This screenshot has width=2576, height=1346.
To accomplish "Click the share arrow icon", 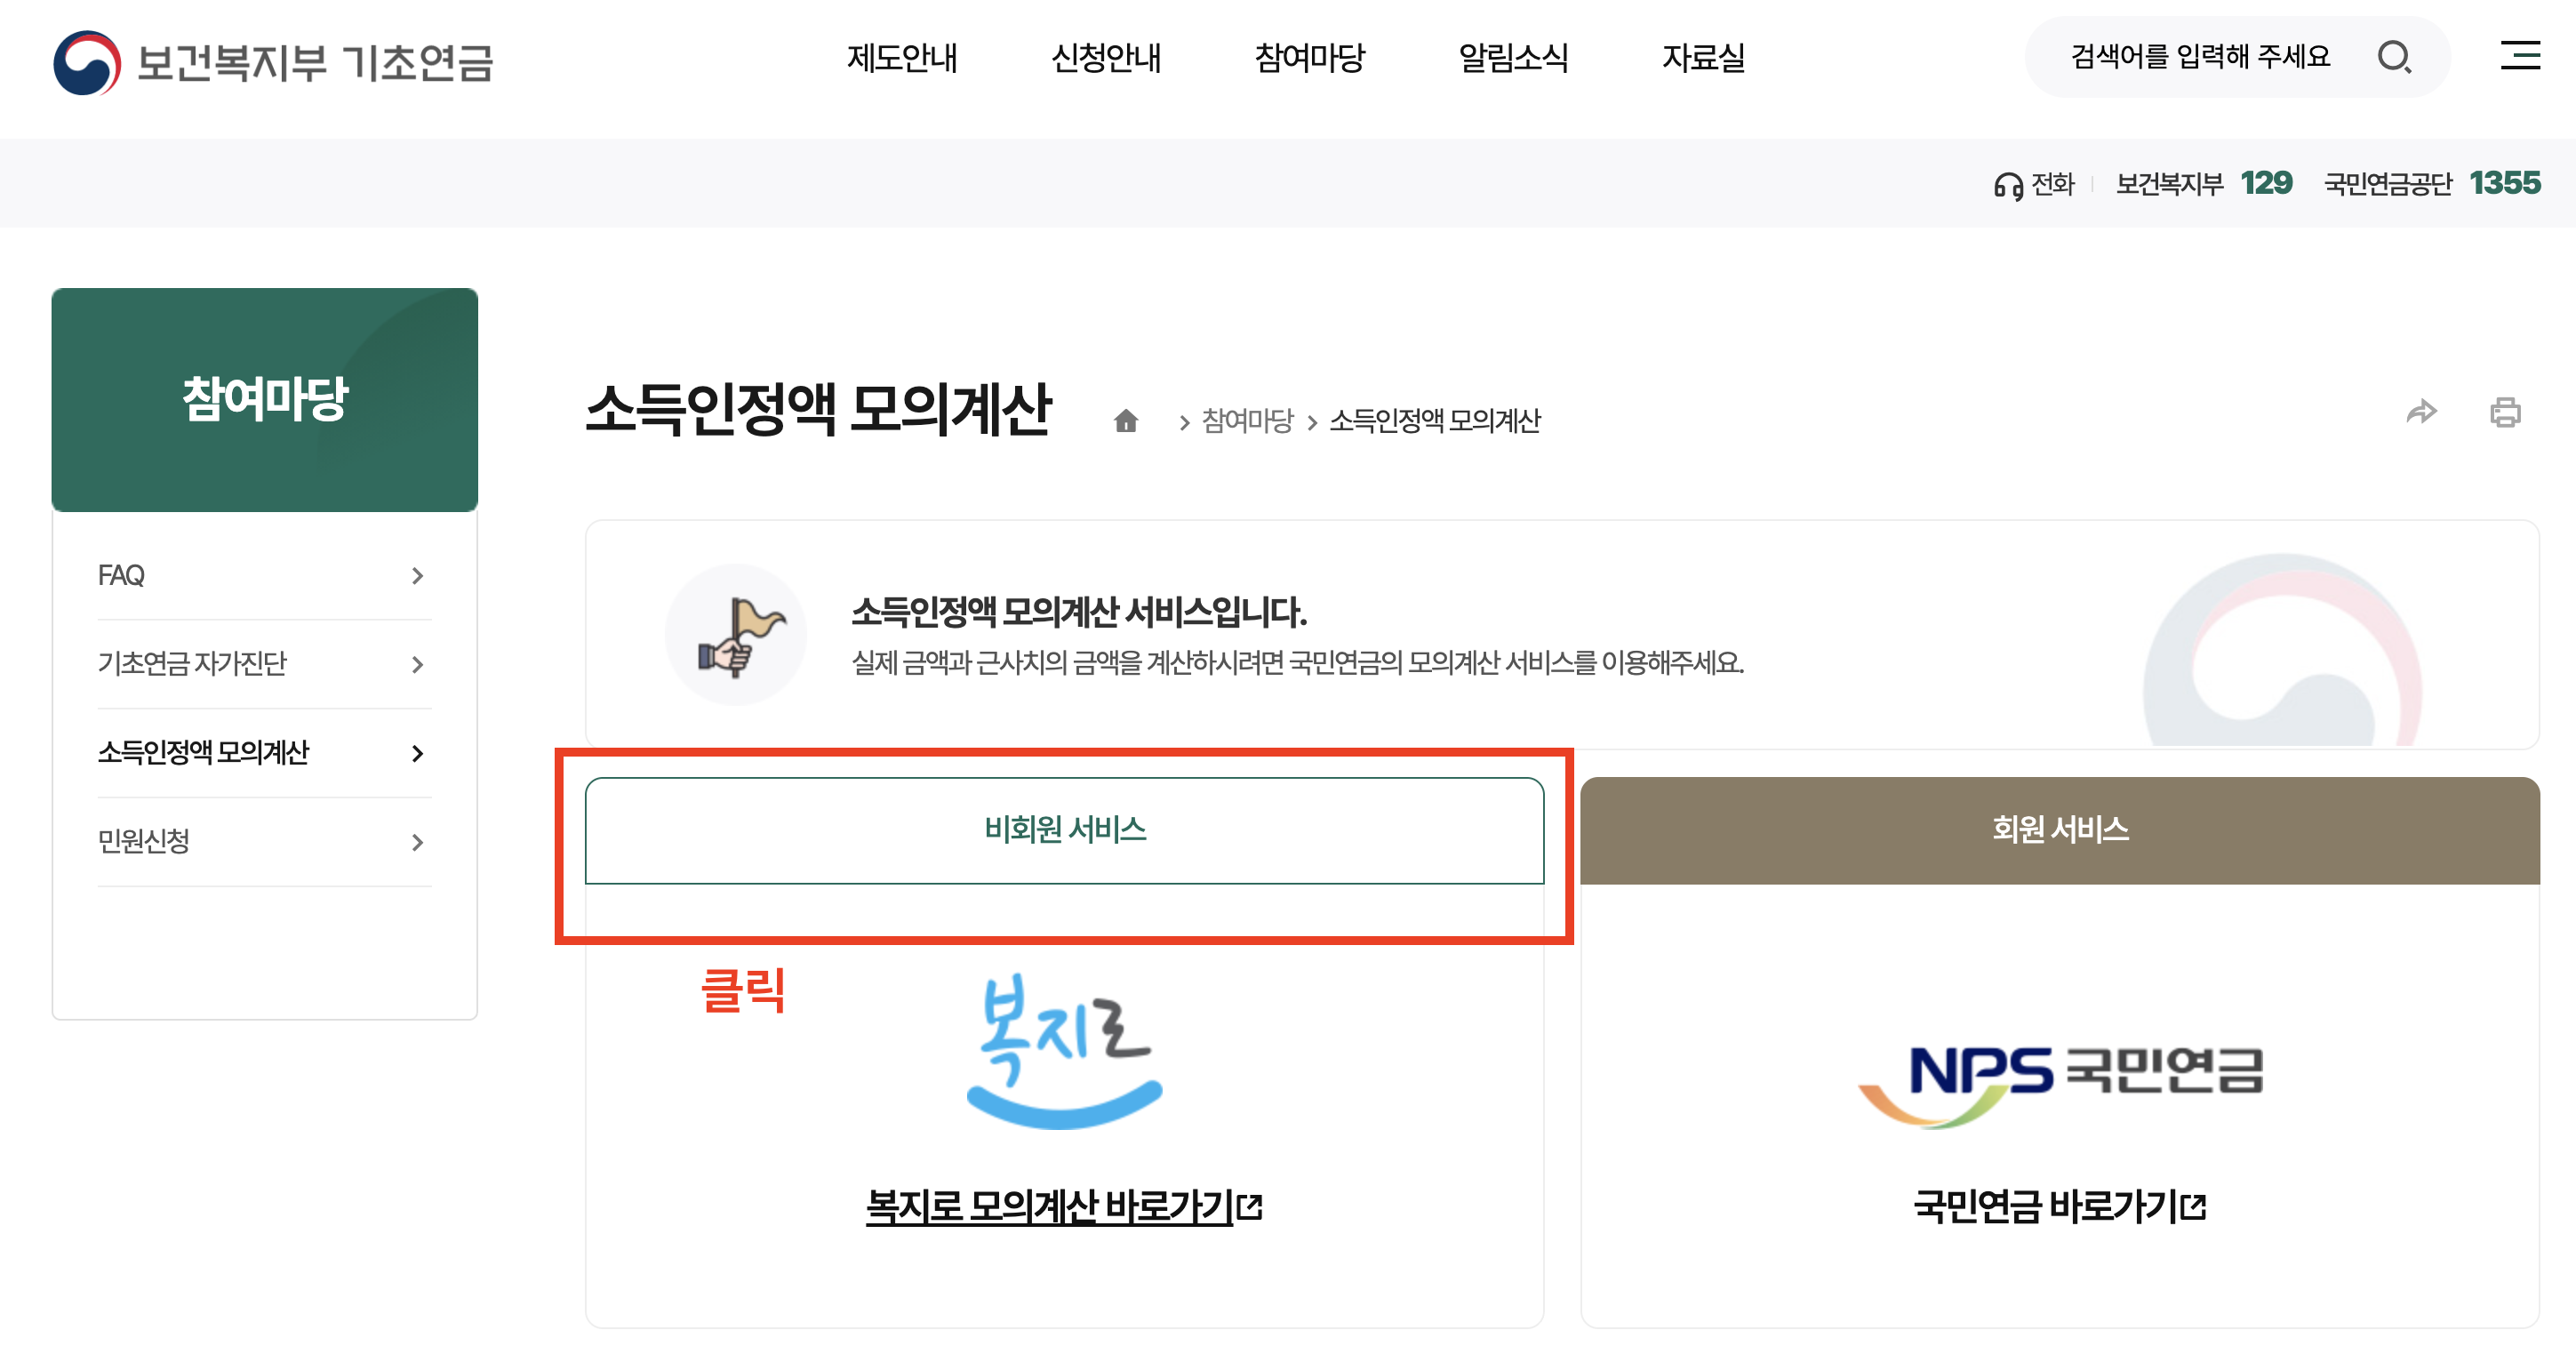I will coord(2423,412).
